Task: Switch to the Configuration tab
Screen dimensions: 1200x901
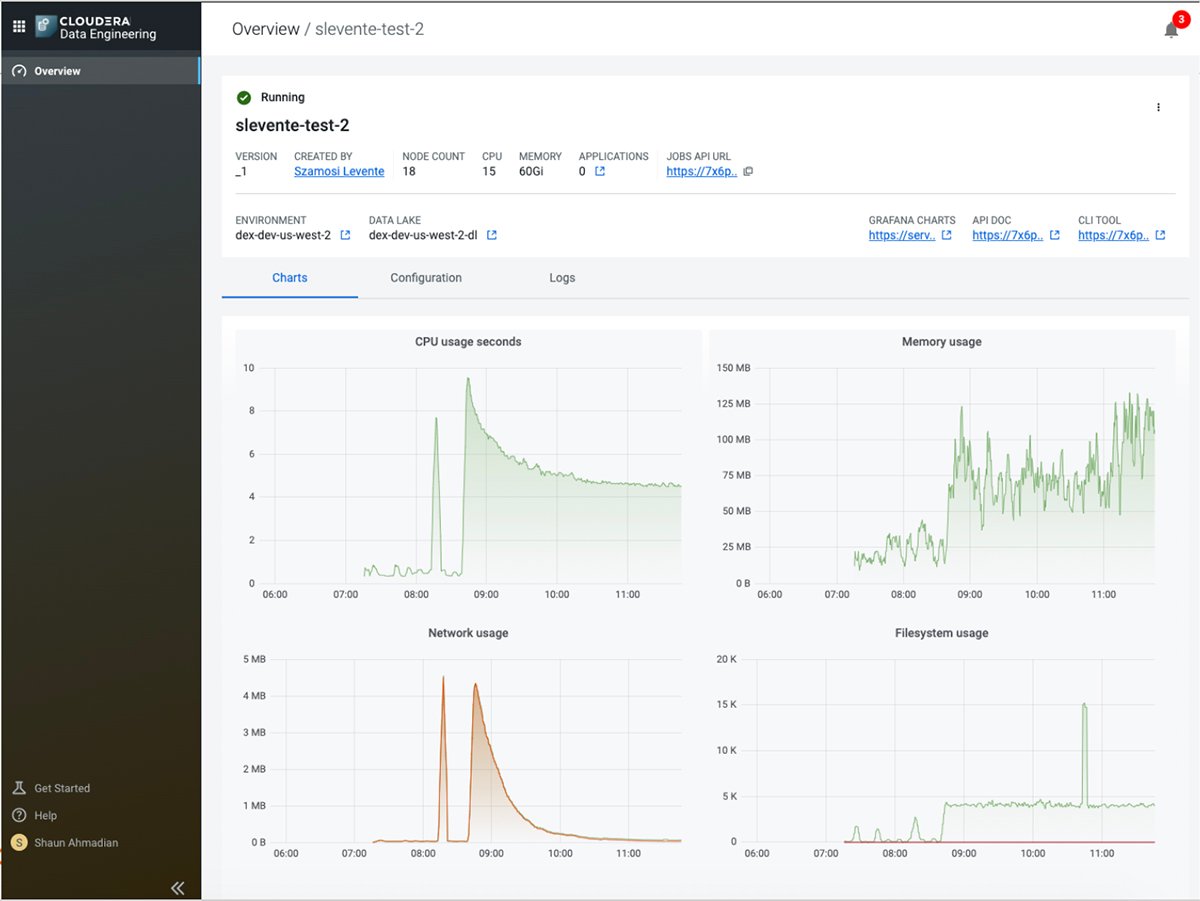Action: (425, 278)
